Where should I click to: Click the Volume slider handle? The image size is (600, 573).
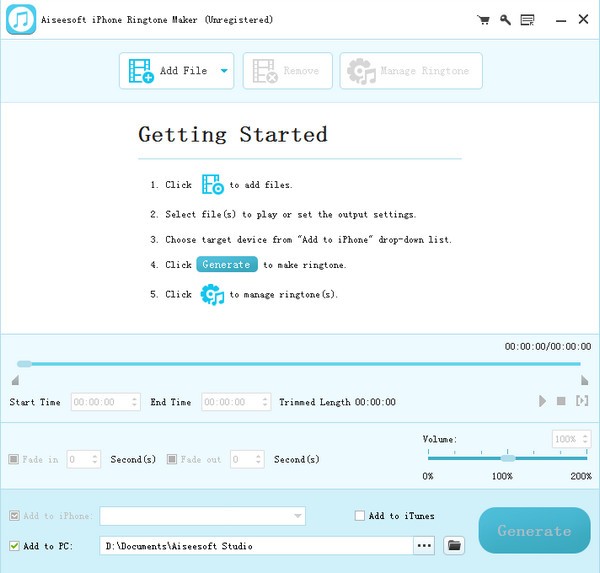click(x=507, y=458)
